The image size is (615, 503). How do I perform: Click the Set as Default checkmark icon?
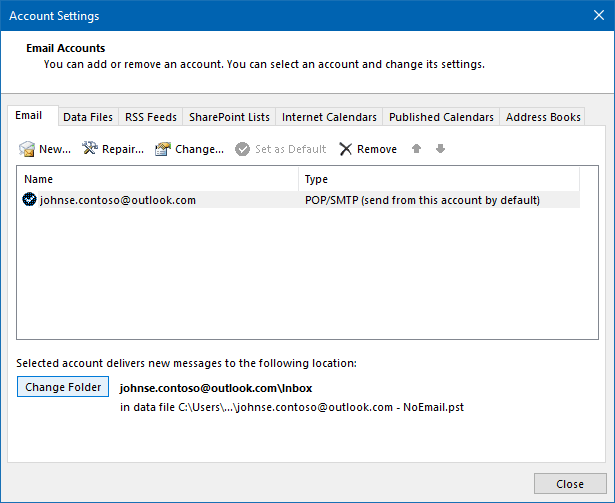pos(242,149)
